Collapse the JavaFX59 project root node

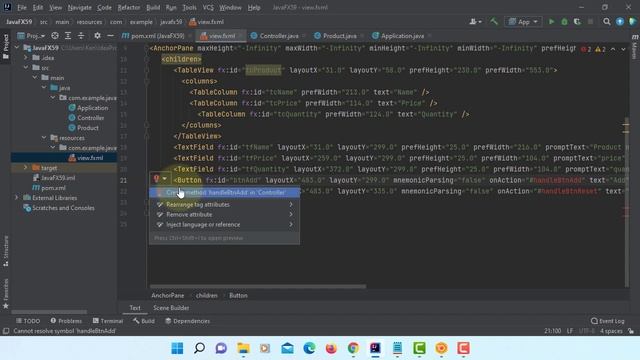click(x=17, y=48)
